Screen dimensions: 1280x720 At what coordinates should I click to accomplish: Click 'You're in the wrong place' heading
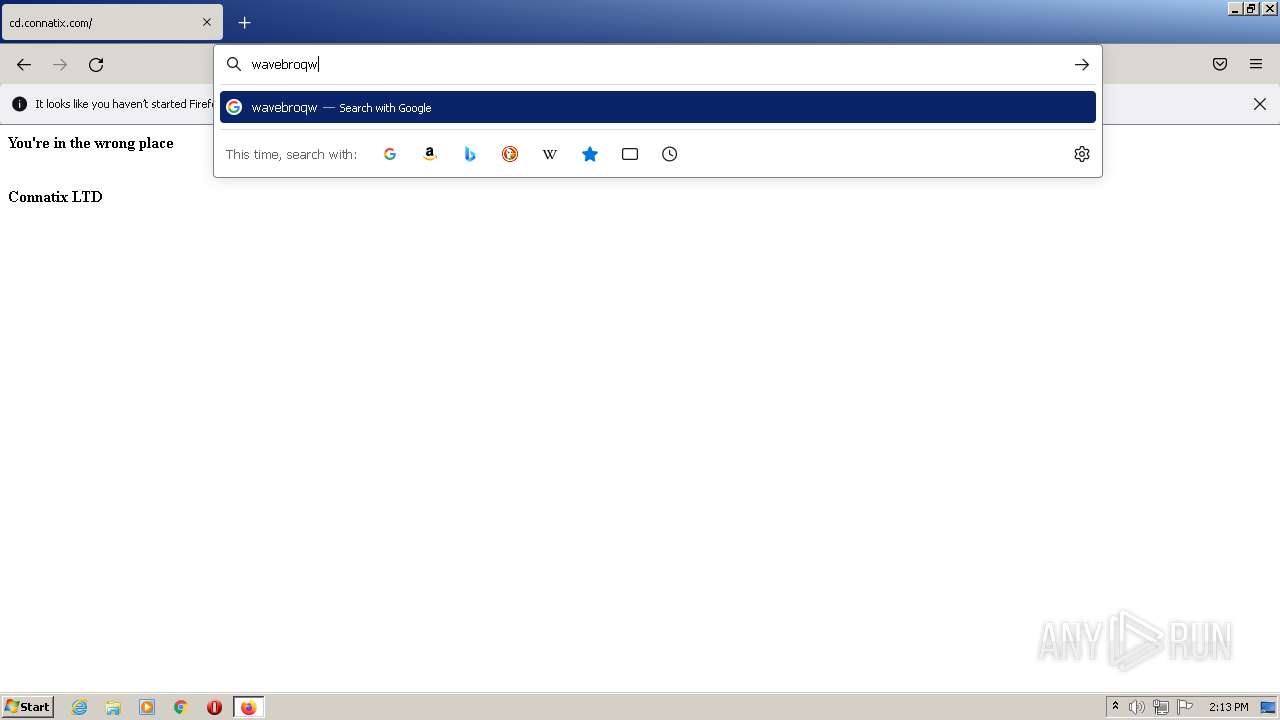point(91,143)
